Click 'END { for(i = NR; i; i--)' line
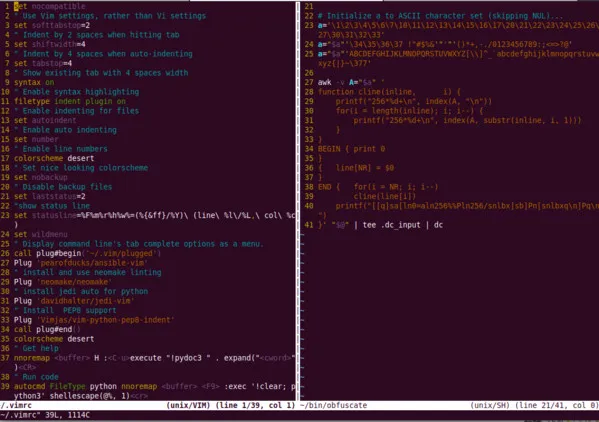599x422 pixels. (x=378, y=187)
